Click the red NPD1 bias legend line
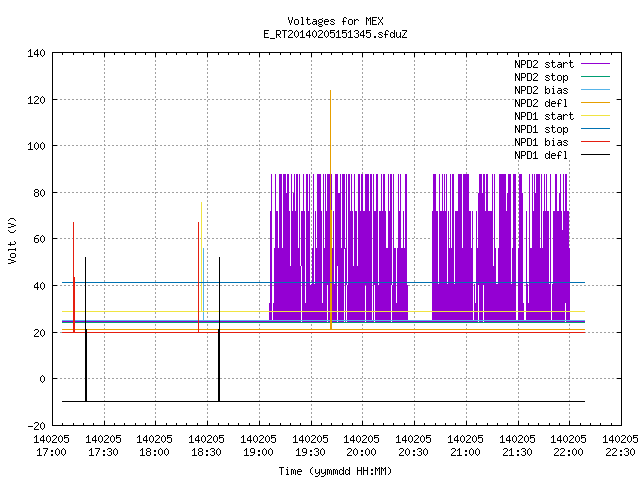The width and height of the screenshot is (640, 480). (596, 142)
